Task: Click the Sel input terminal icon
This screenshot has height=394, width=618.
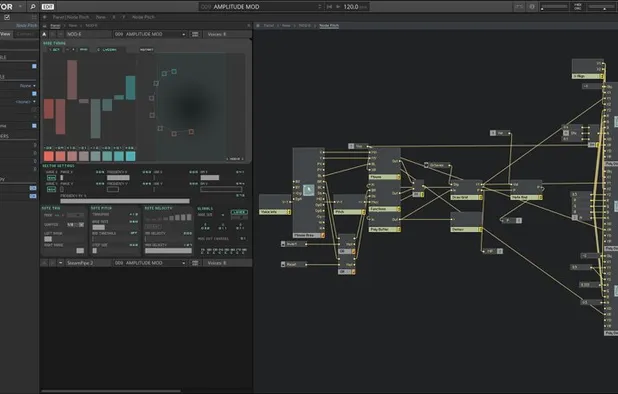Action: tap(493, 133)
